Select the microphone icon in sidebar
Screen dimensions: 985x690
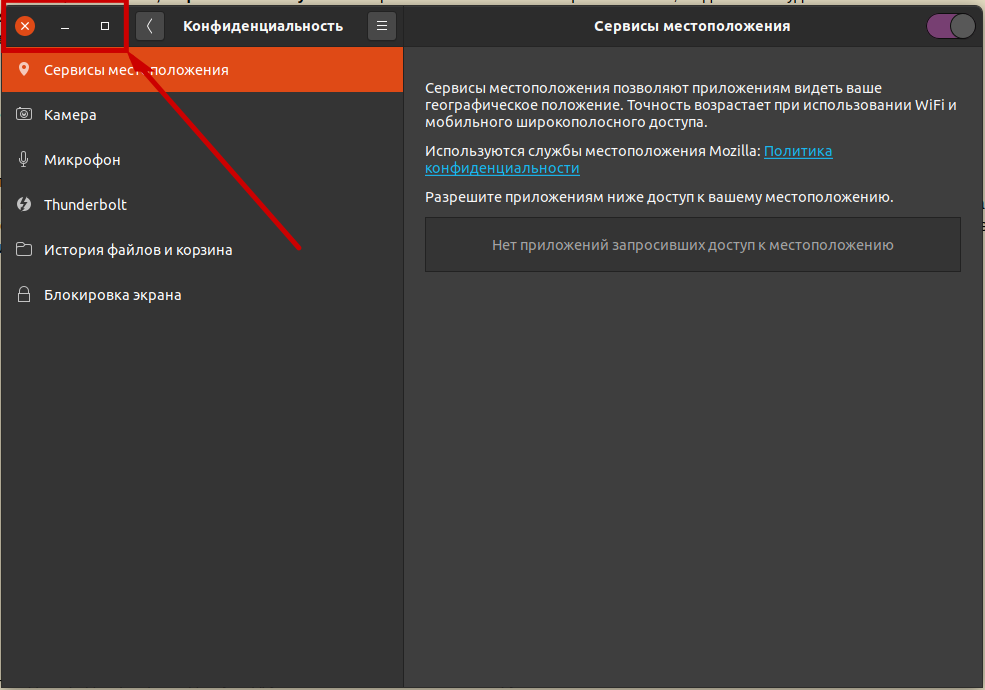coord(25,160)
